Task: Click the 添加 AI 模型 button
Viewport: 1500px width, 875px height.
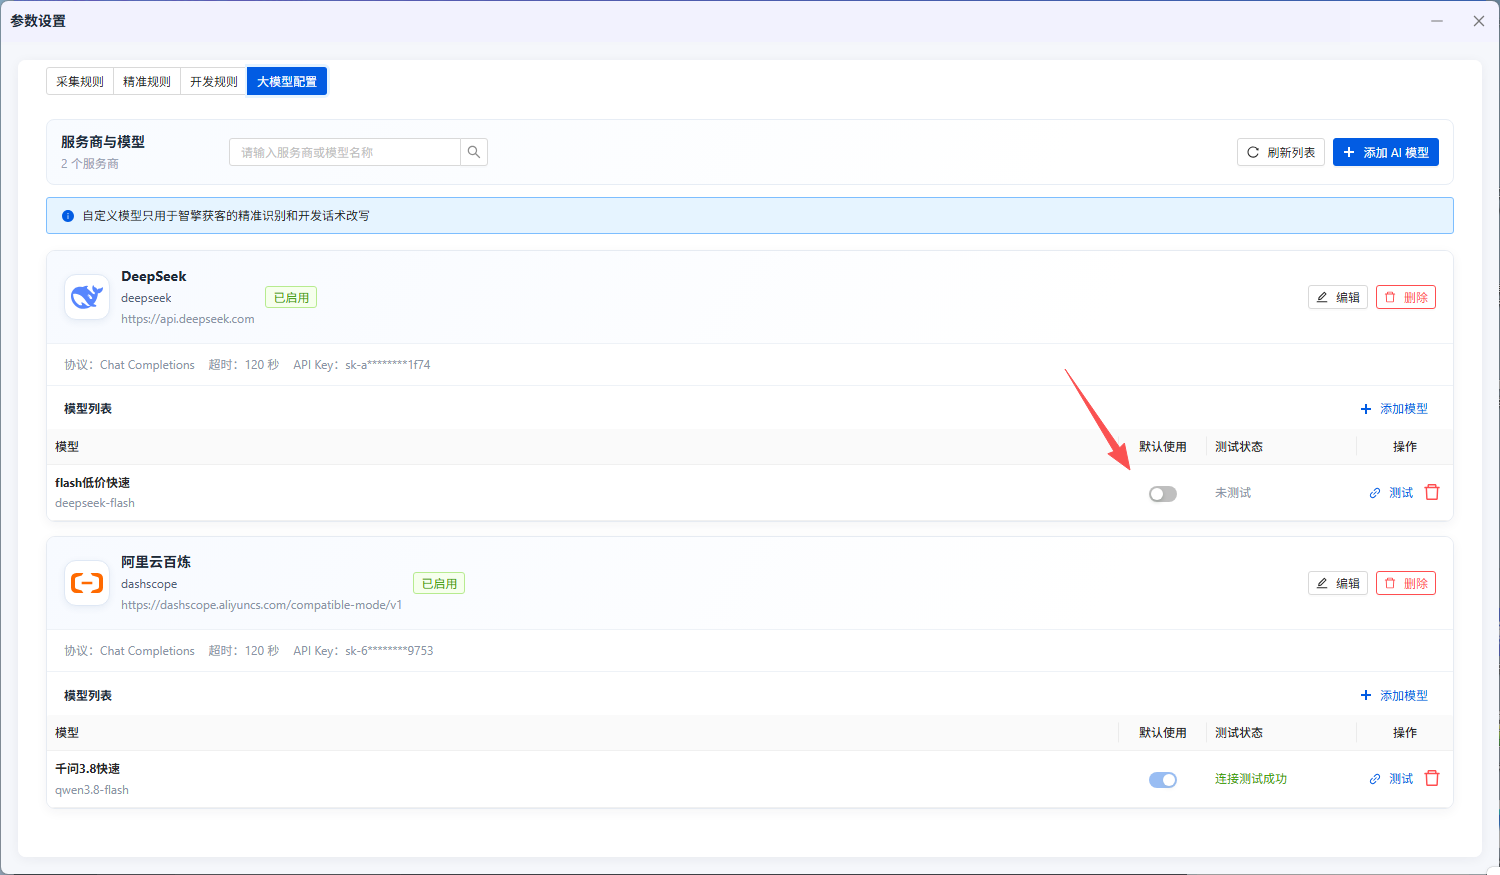Action: point(1386,152)
